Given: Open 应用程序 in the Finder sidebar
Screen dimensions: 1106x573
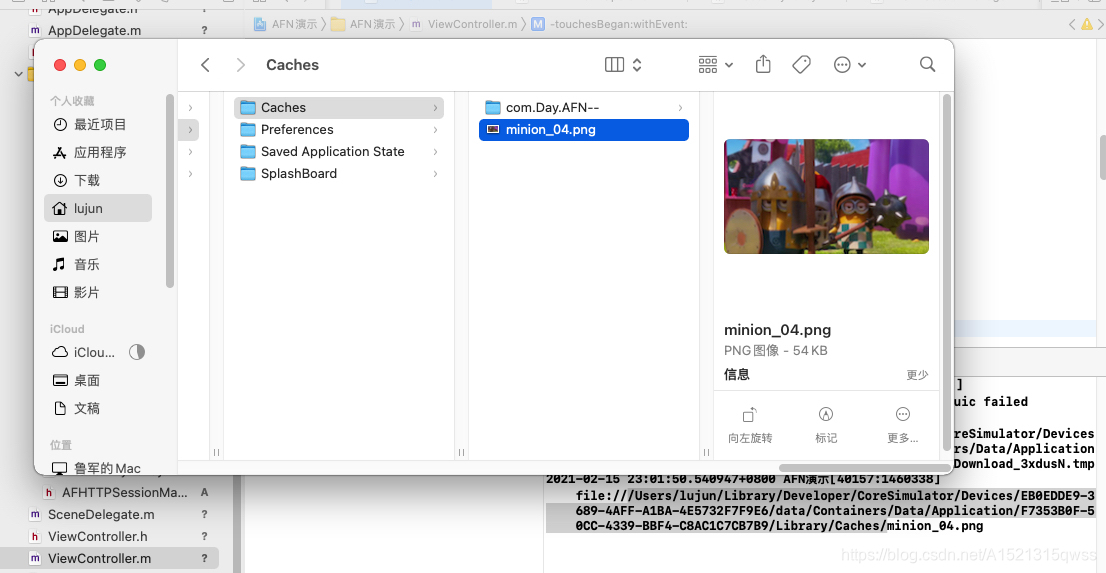Looking at the screenshot, I should [98, 152].
